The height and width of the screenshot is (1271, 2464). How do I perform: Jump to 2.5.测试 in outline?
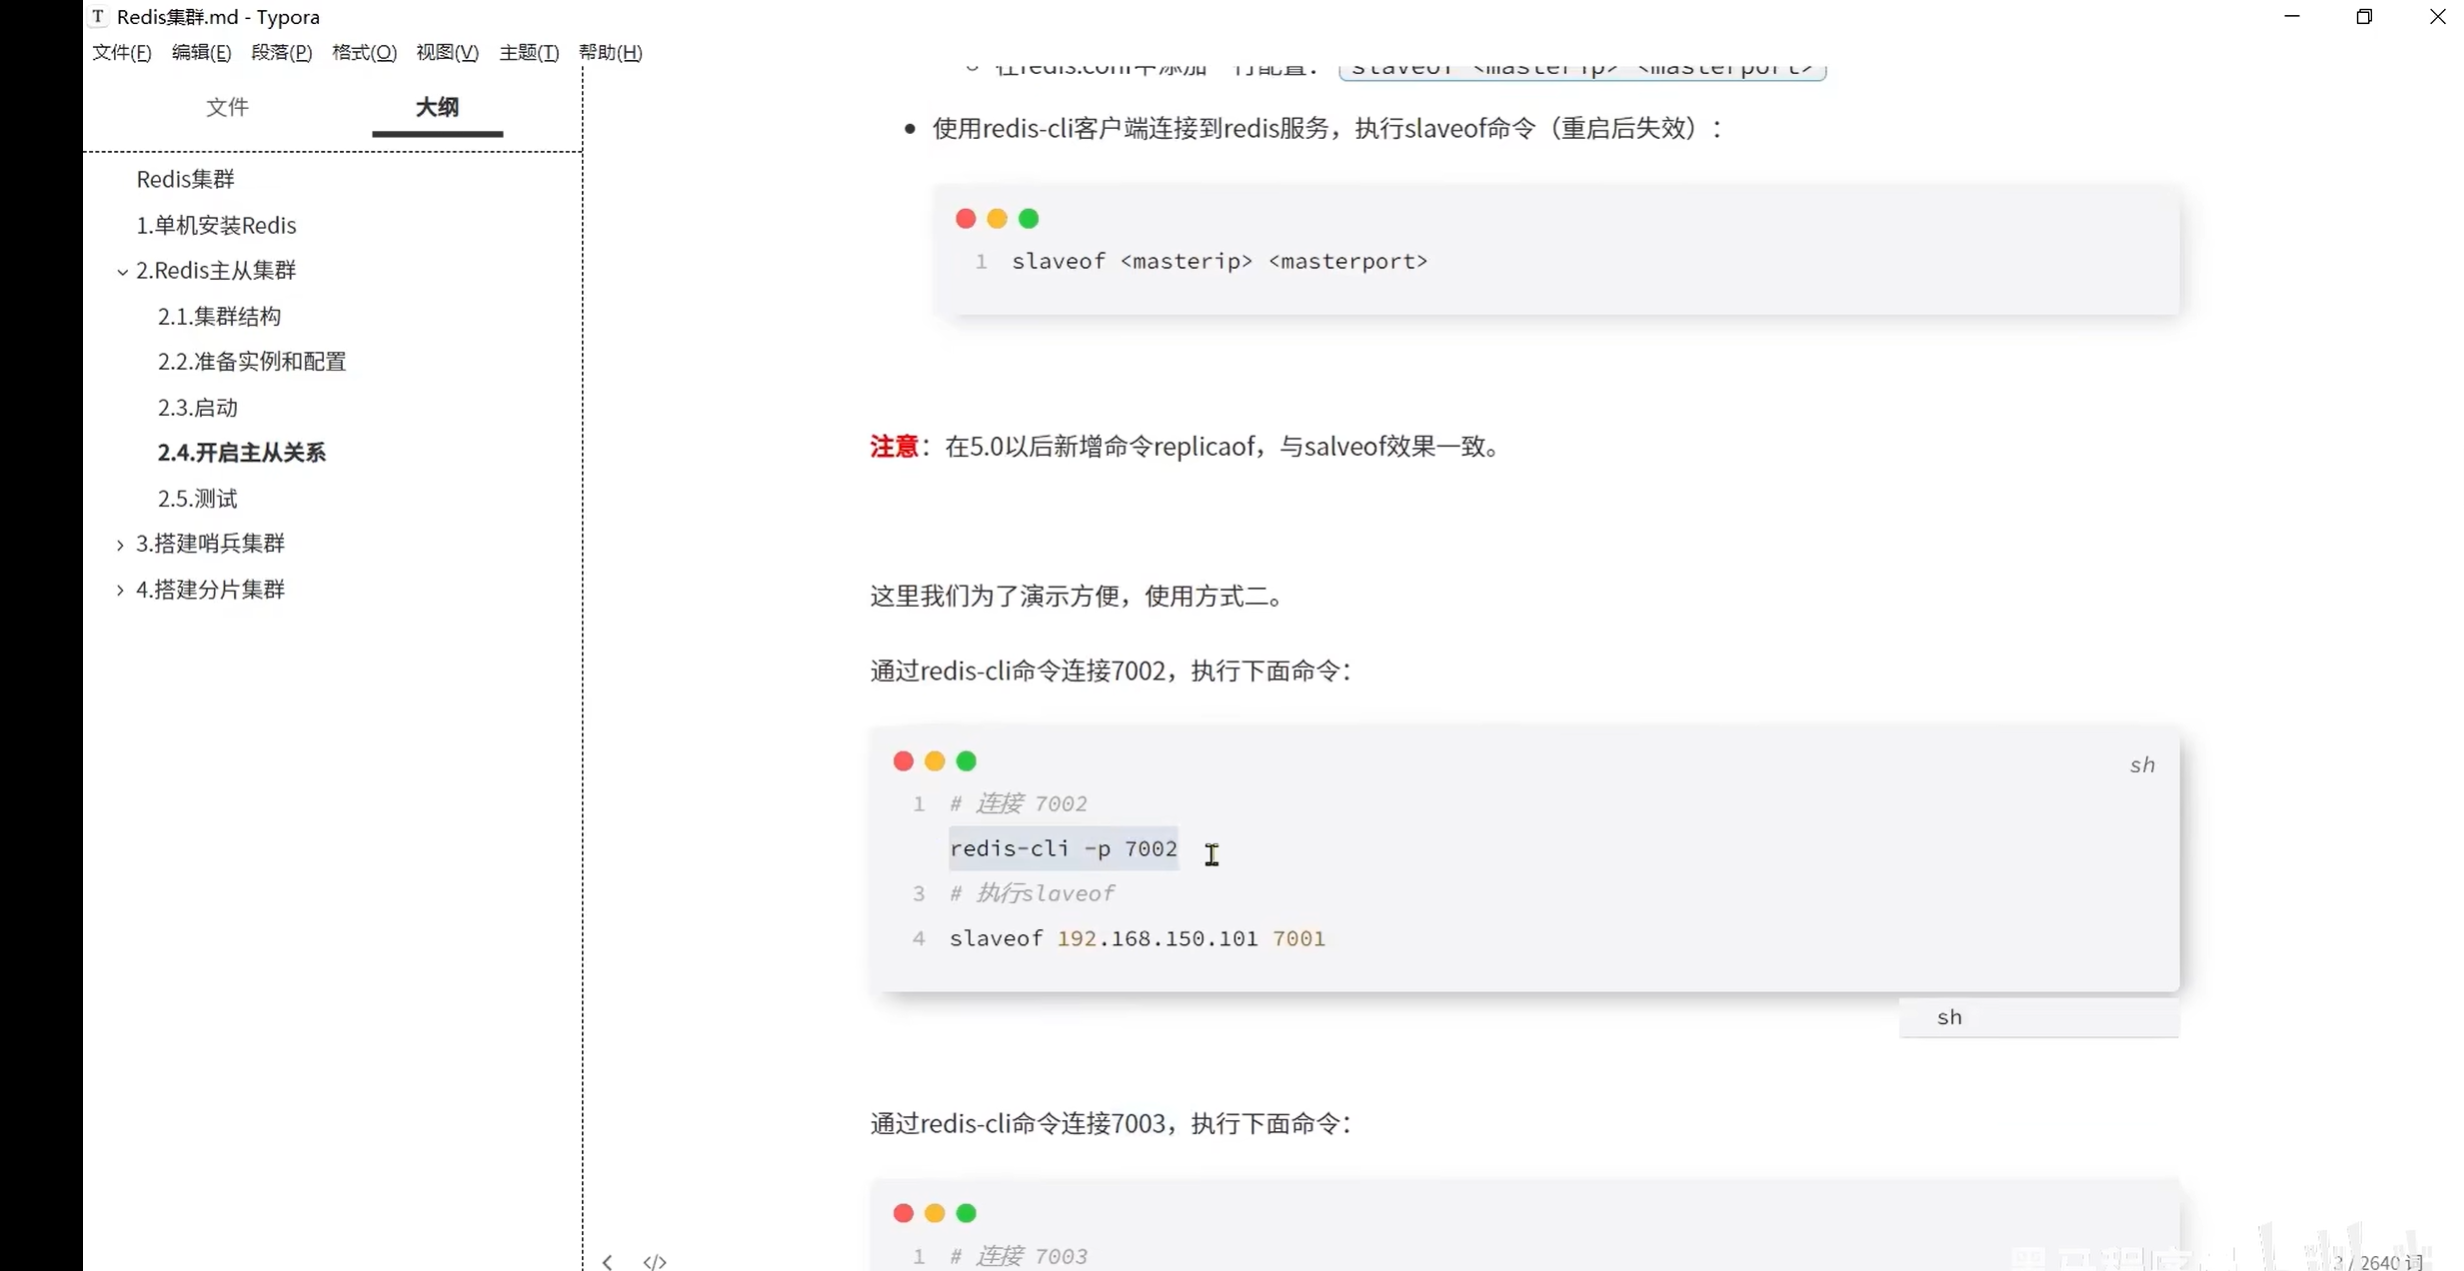197,498
